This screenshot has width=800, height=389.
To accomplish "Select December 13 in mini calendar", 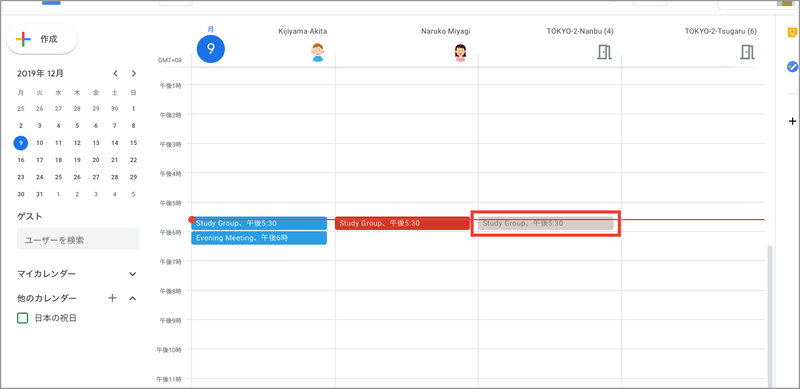I will tap(96, 143).
